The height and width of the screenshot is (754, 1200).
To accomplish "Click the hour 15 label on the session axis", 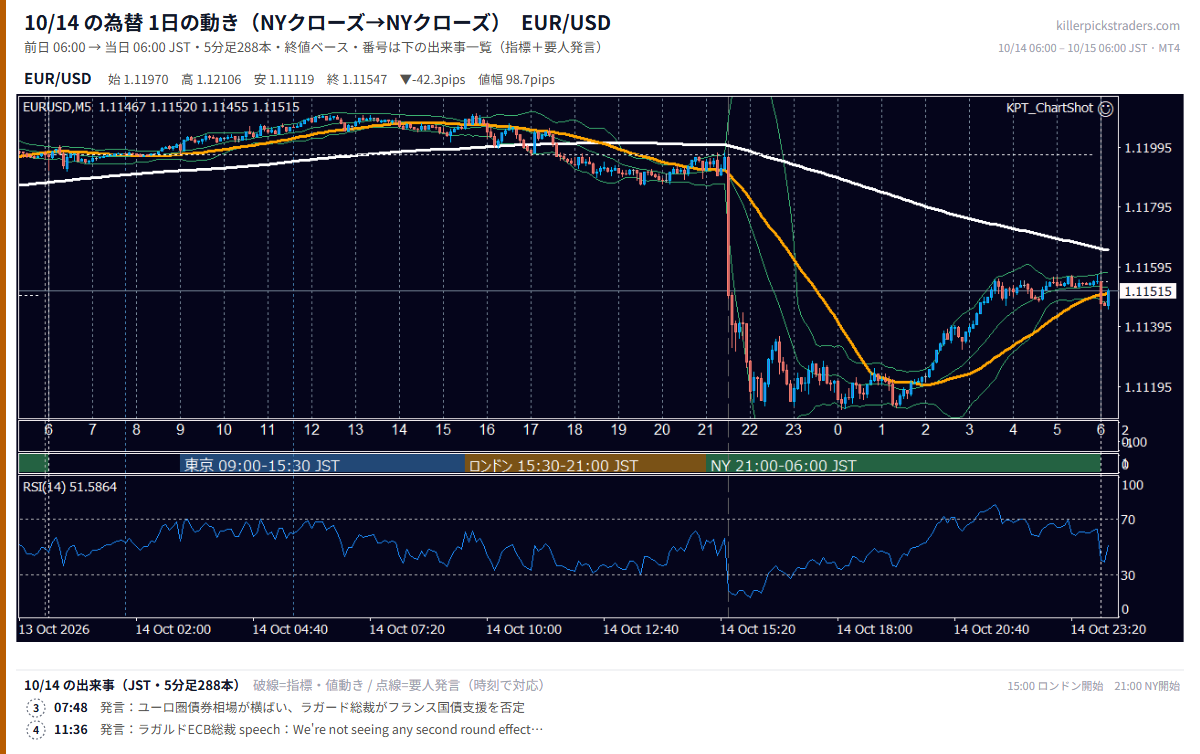I will 443,430.
